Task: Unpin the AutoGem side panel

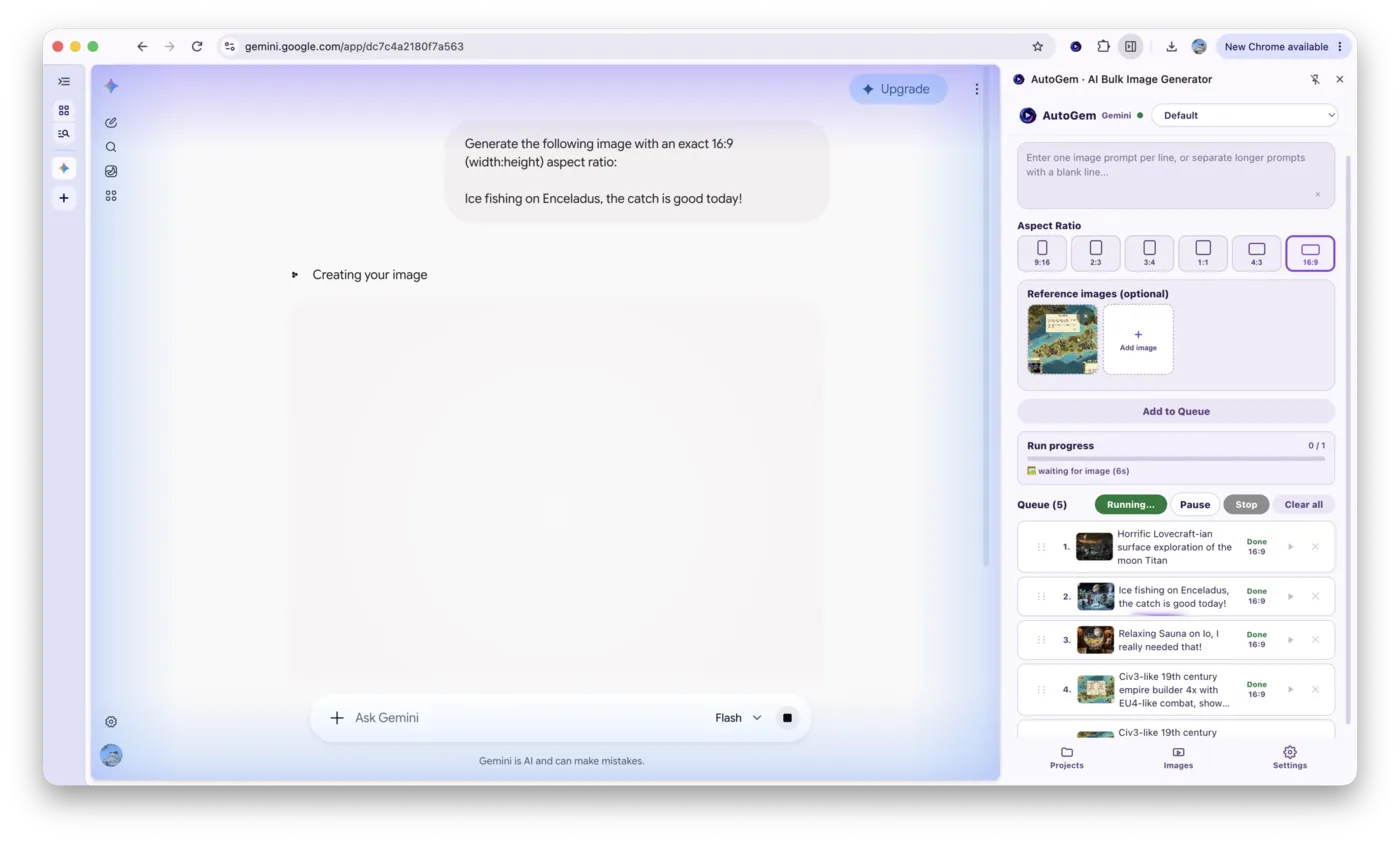Action: [1315, 79]
